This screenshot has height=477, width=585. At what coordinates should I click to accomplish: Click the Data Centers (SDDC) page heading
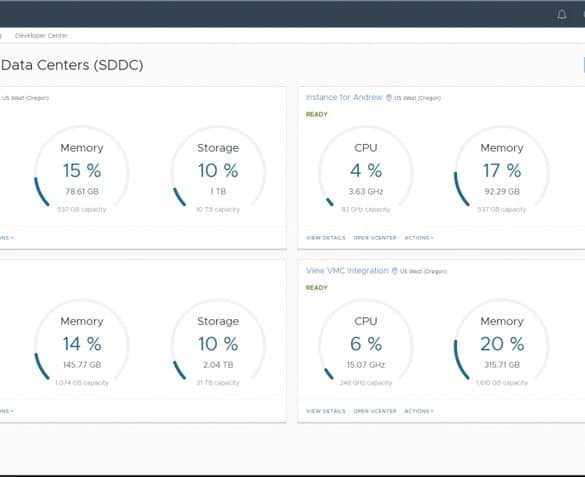[72, 65]
